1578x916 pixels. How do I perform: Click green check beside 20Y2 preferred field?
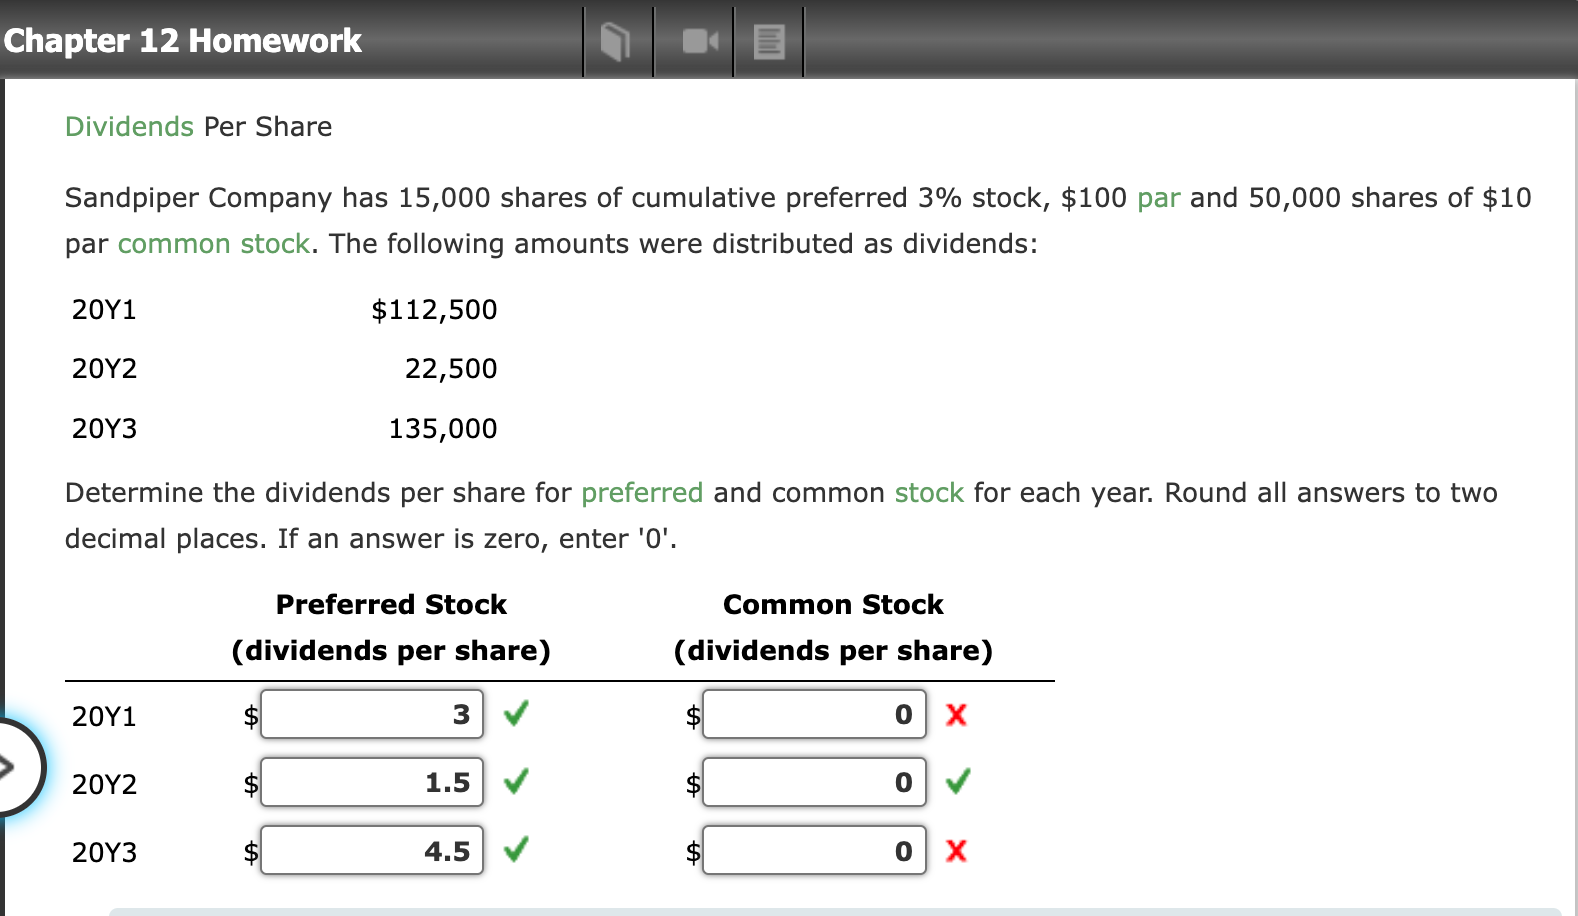(x=516, y=782)
